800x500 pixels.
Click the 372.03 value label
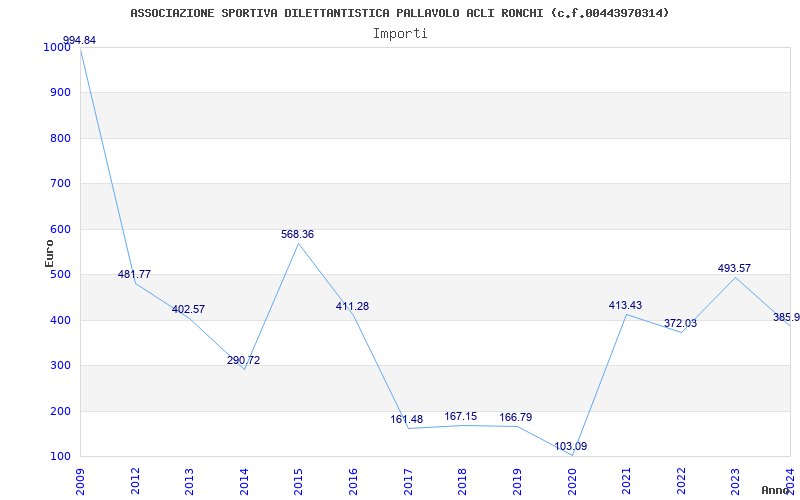(680, 323)
